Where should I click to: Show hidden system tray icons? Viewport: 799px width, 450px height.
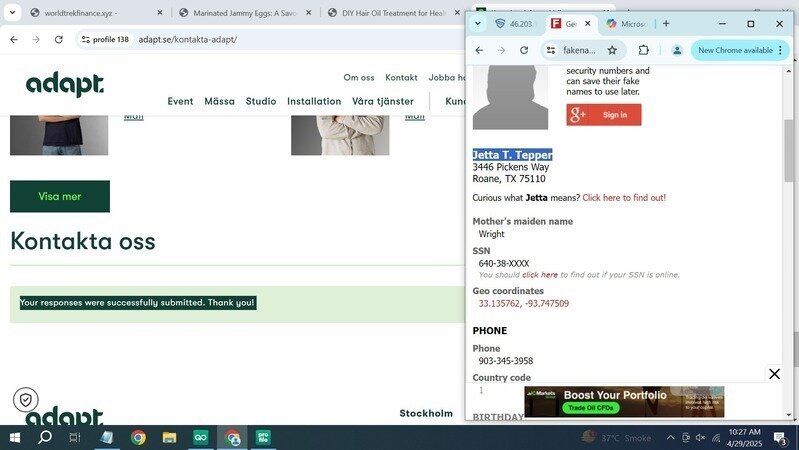[x=671, y=438]
